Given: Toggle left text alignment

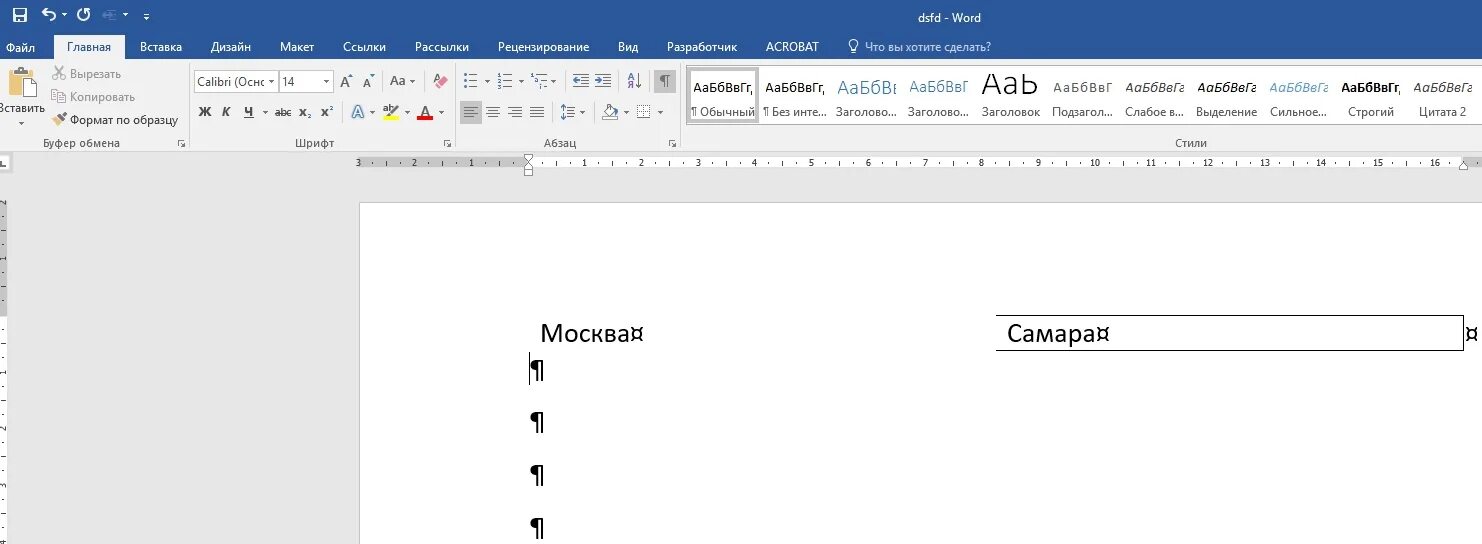Looking at the screenshot, I should [x=471, y=112].
